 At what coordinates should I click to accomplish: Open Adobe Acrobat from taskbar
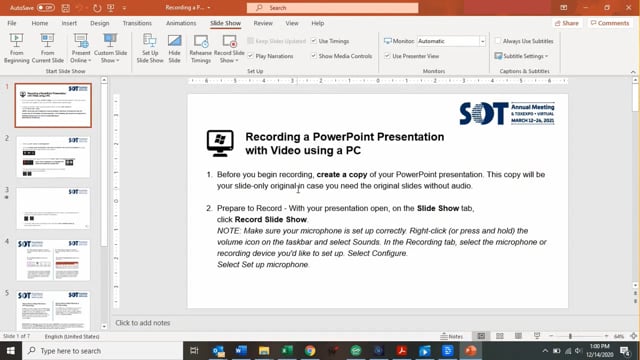point(401,351)
